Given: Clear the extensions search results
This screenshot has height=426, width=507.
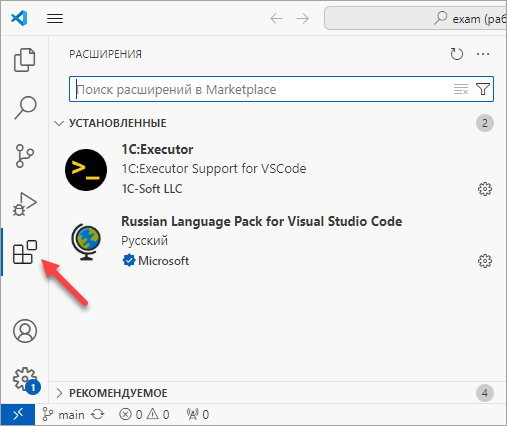Looking at the screenshot, I should pos(461,89).
